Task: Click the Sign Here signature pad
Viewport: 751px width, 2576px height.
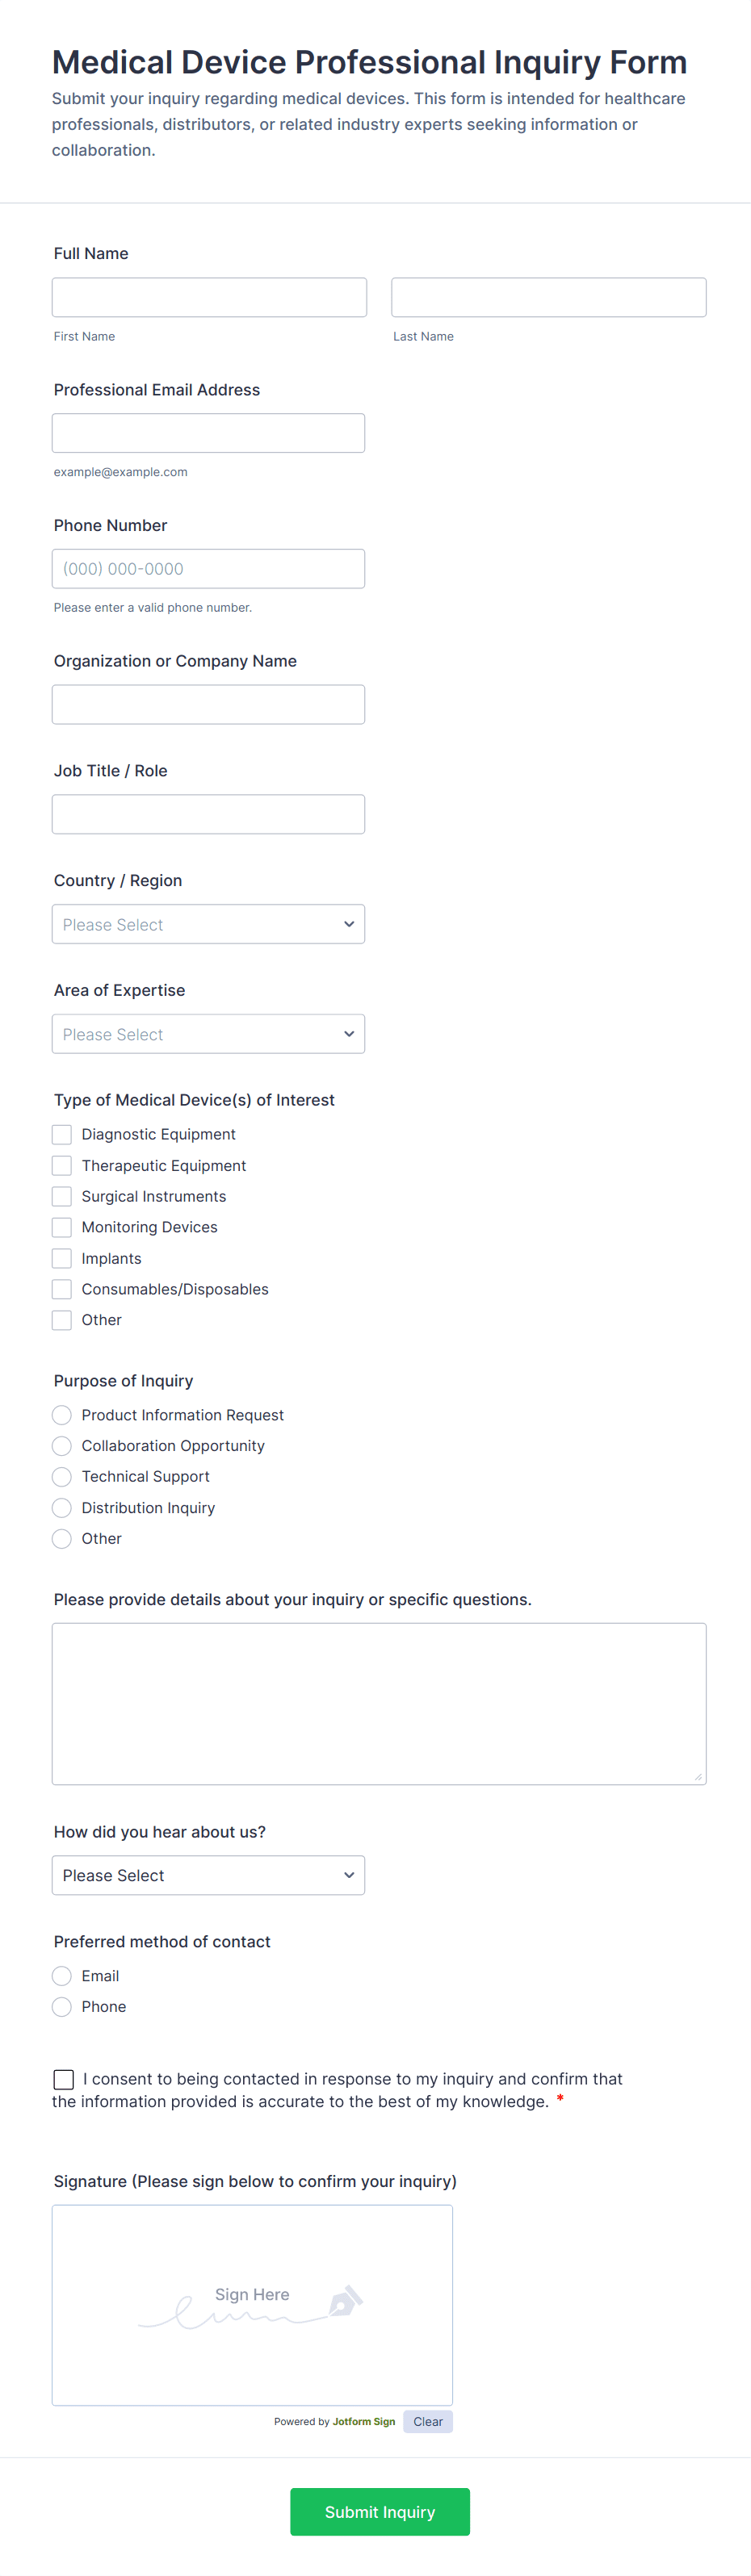Action: click(252, 2304)
